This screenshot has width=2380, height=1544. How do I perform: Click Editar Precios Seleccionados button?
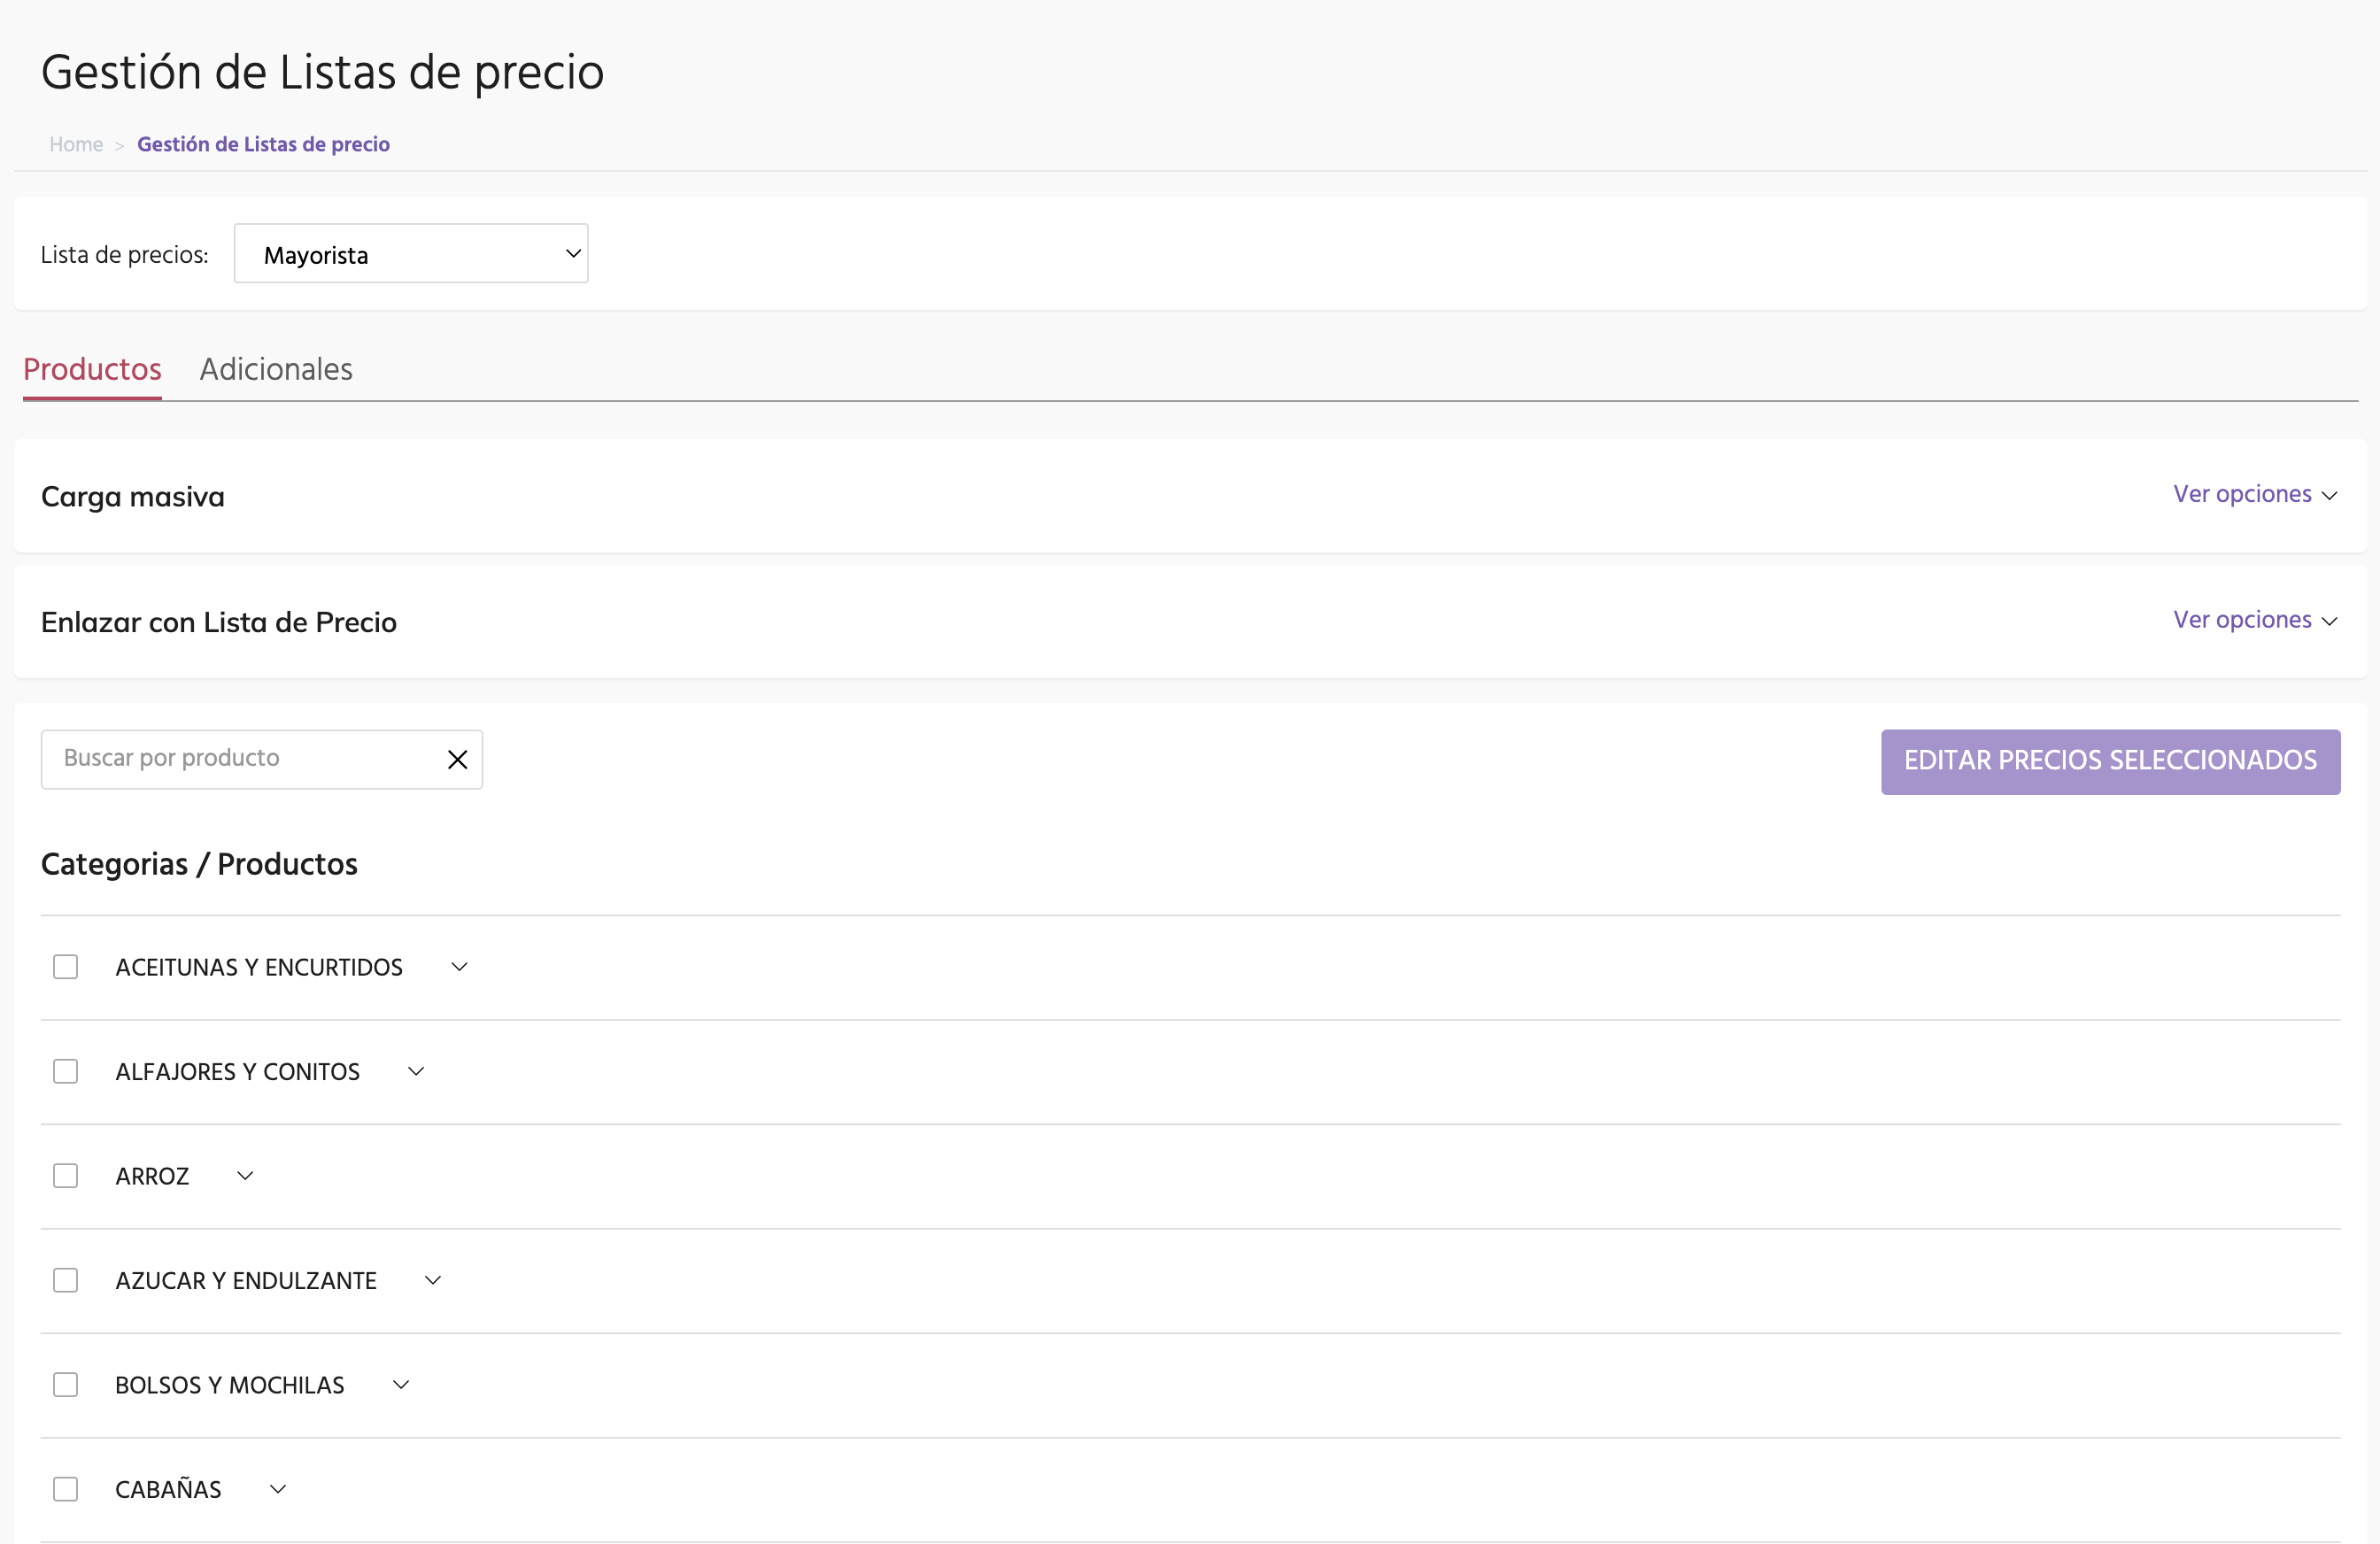click(2110, 762)
